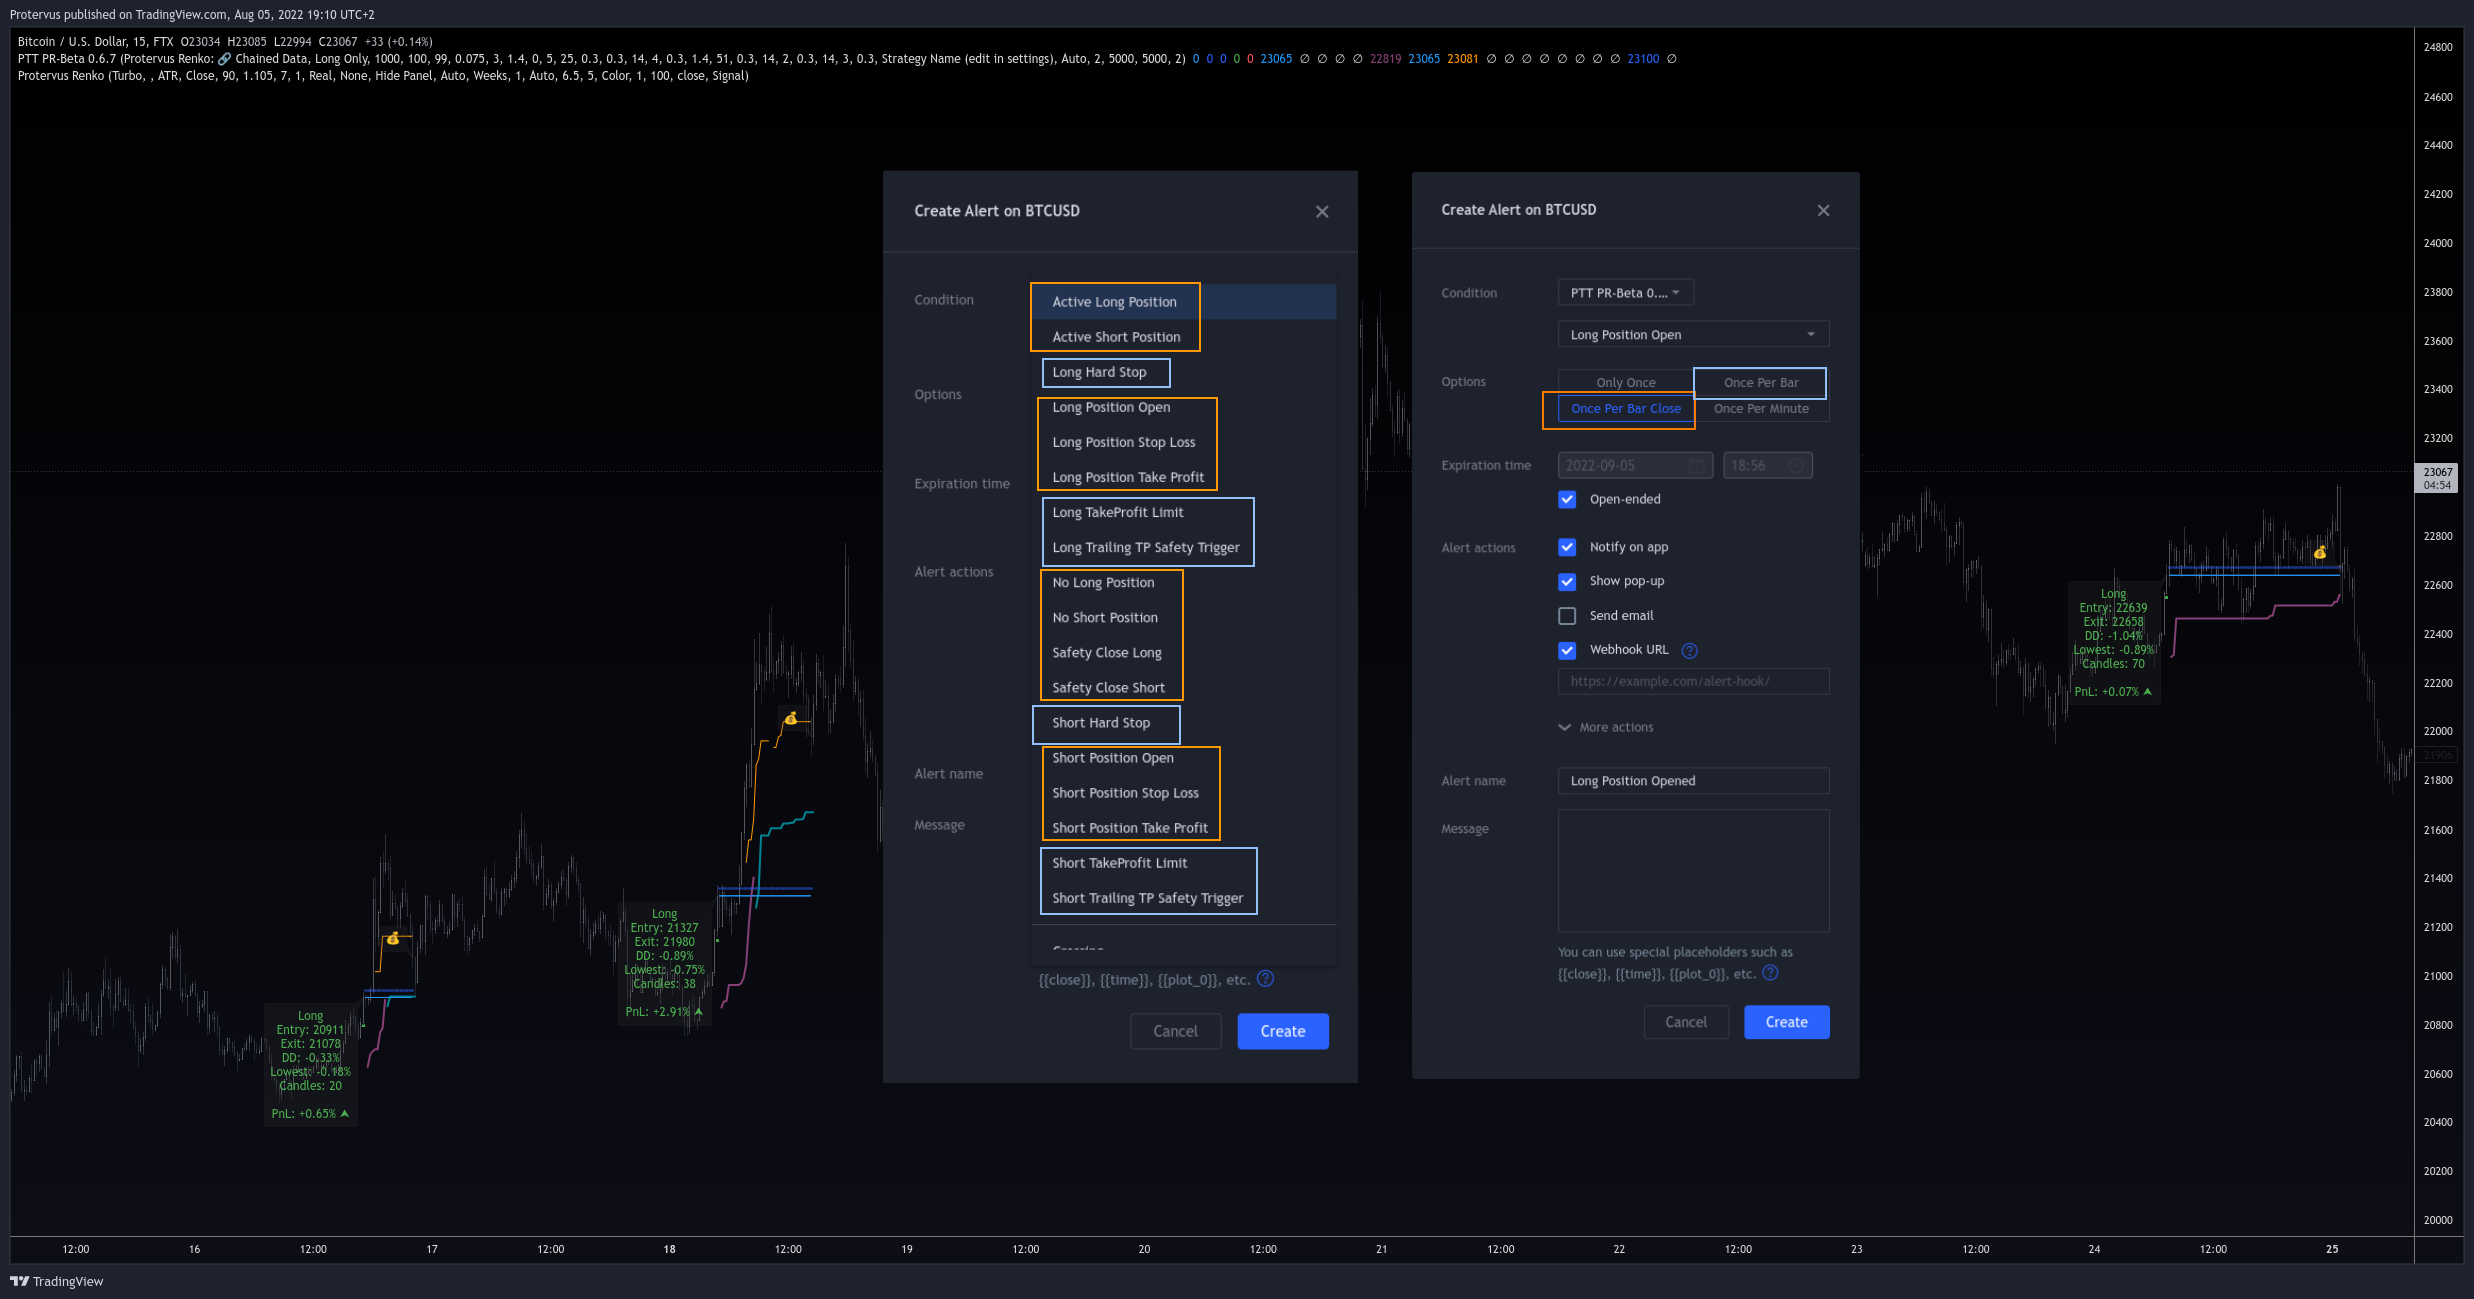The image size is (2474, 1299).
Task: Open Long Position Open dropdown
Action: (x=1693, y=335)
